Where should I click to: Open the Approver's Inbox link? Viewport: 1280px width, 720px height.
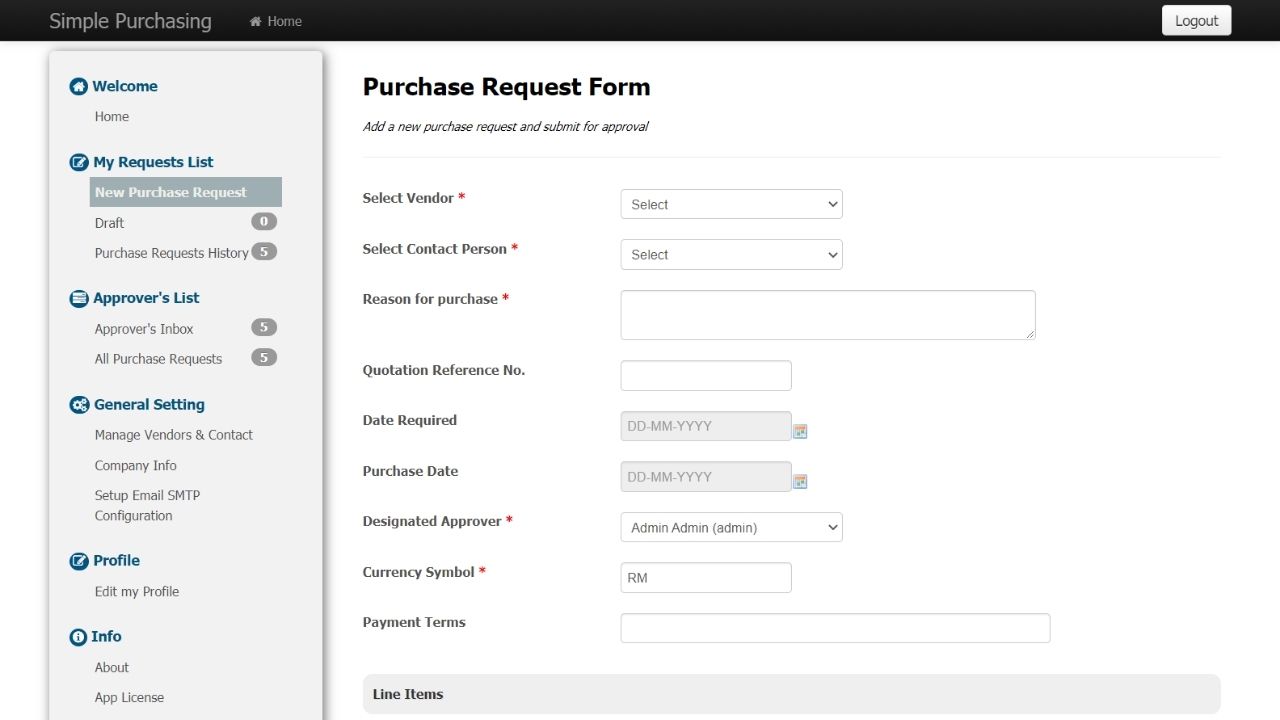click(144, 329)
